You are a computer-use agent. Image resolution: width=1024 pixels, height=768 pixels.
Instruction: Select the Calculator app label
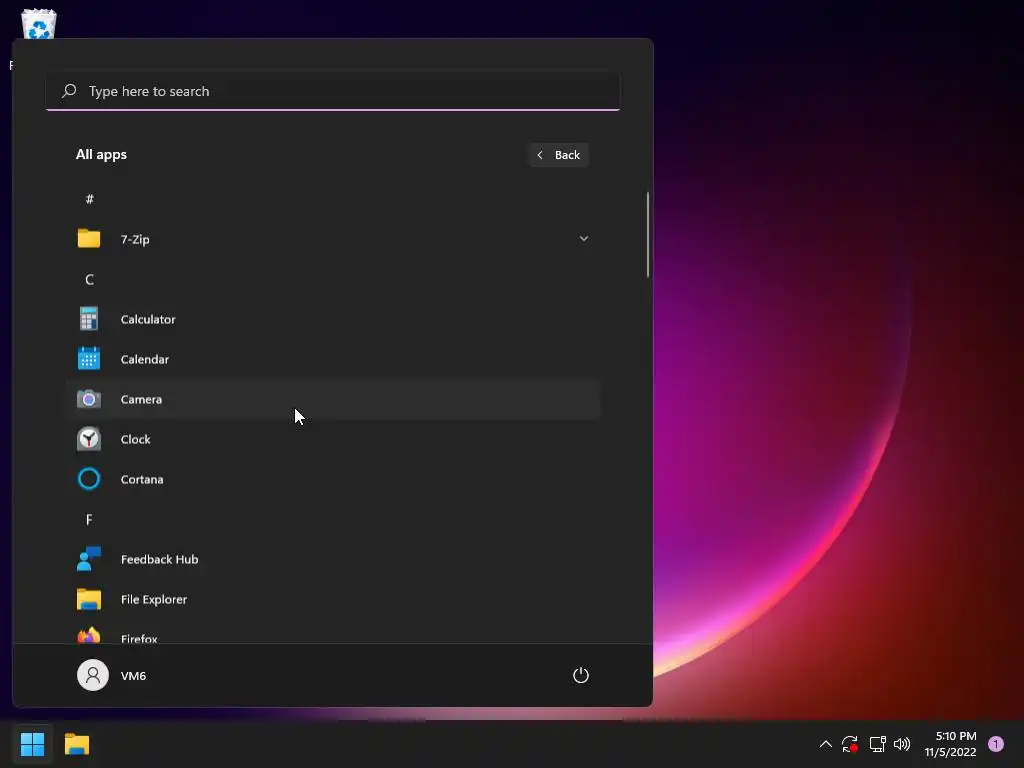(148, 319)
